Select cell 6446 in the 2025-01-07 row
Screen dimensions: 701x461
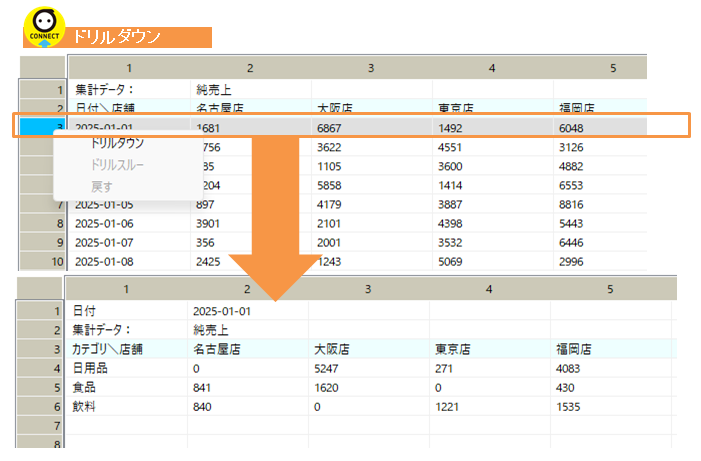600,243
